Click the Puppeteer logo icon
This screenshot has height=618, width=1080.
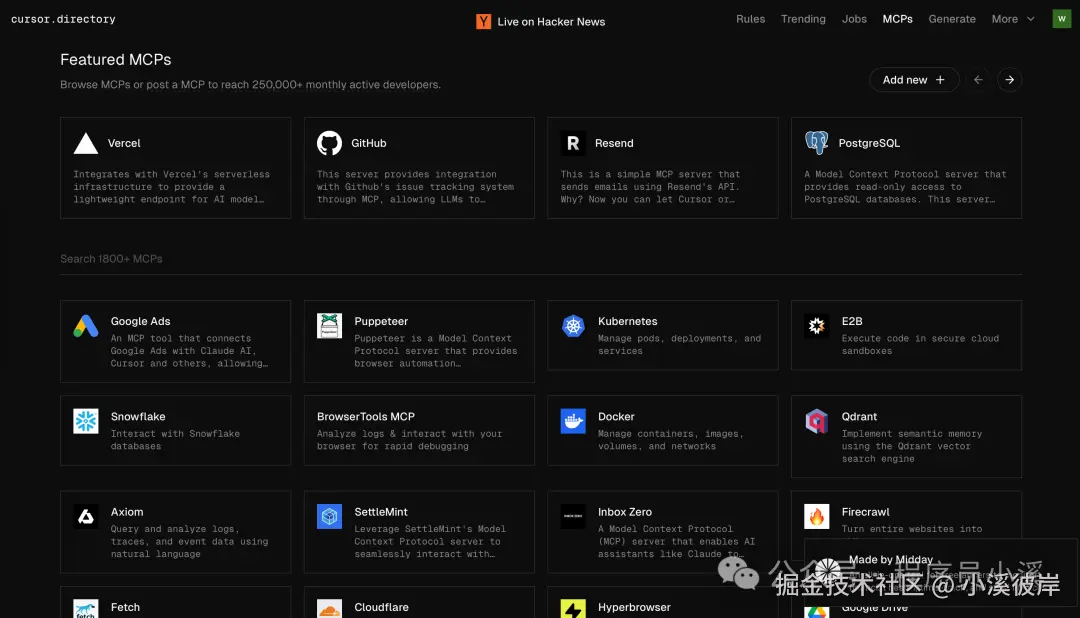coord(329,326)
